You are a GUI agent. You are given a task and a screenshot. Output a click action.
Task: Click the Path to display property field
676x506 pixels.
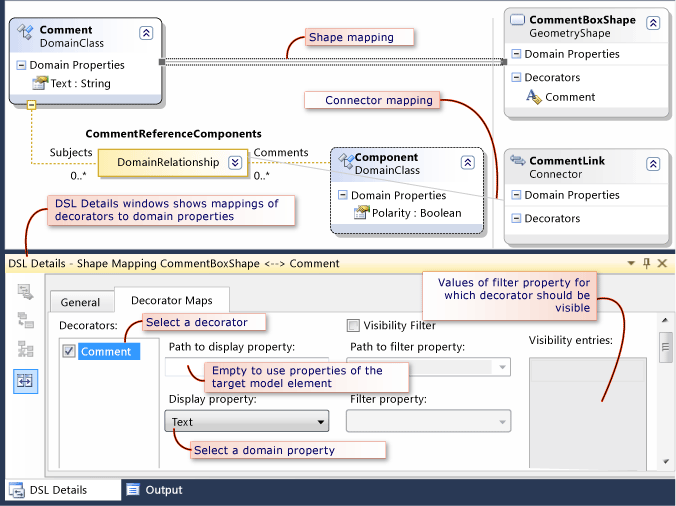click(x=247, y=367)
